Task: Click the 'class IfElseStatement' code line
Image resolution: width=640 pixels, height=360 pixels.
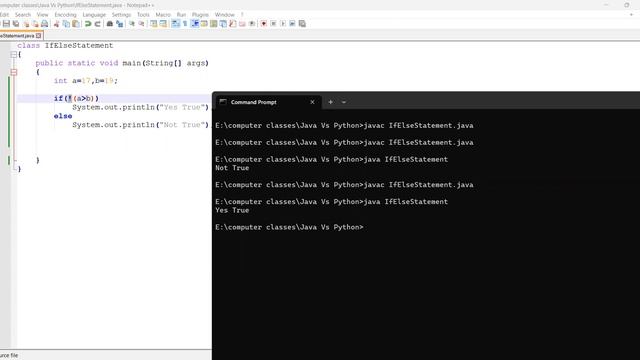Action: tap(65, 45)
